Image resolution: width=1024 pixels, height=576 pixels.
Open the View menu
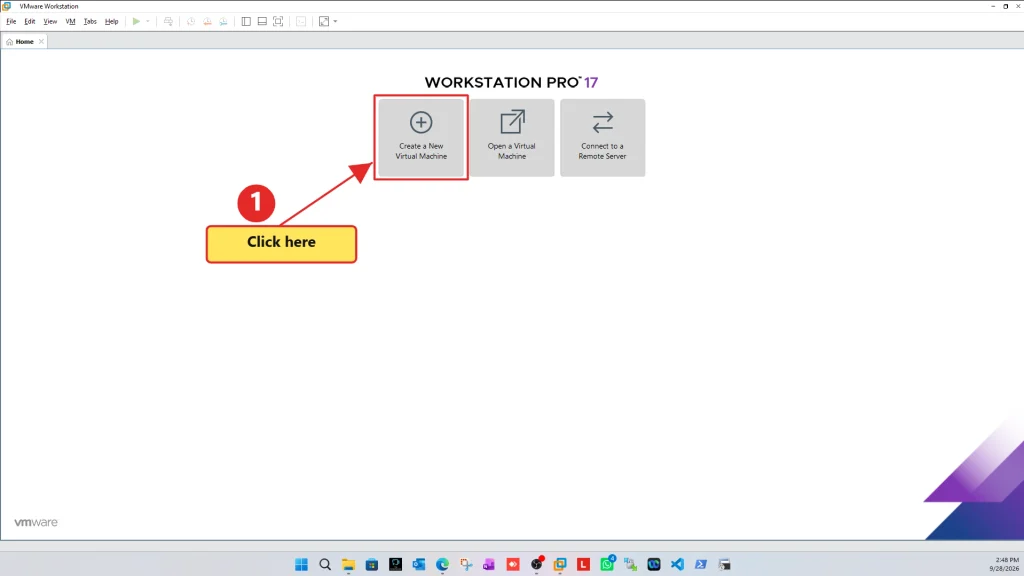50,22
